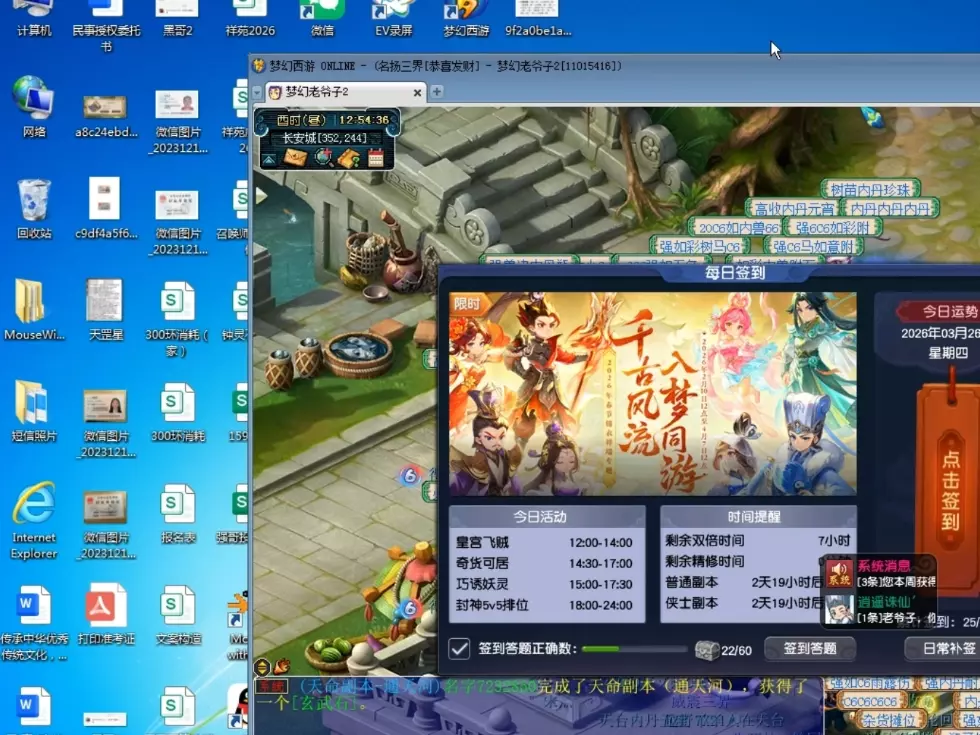Viewport: 980px width, 735px height.
Task: Click 侠士副本 reminder row
Action: pyautogui.click(x=744, y=603)
